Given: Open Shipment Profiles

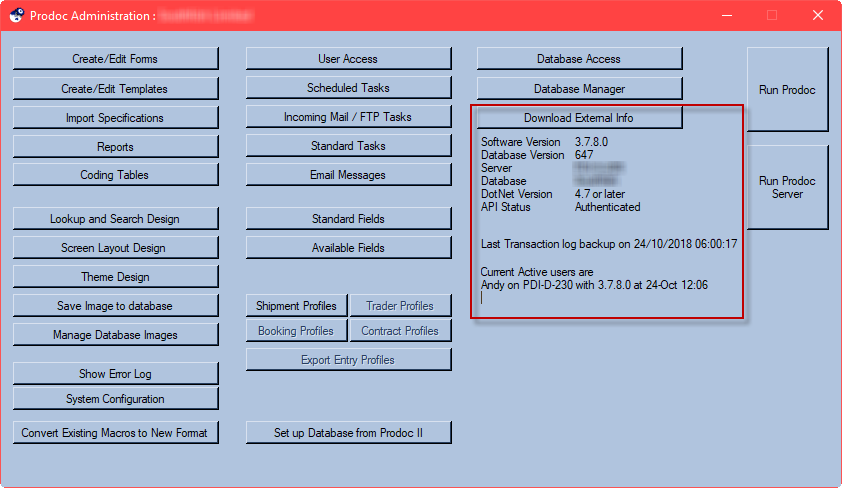Looking at the screenshot, I should 296,305.
